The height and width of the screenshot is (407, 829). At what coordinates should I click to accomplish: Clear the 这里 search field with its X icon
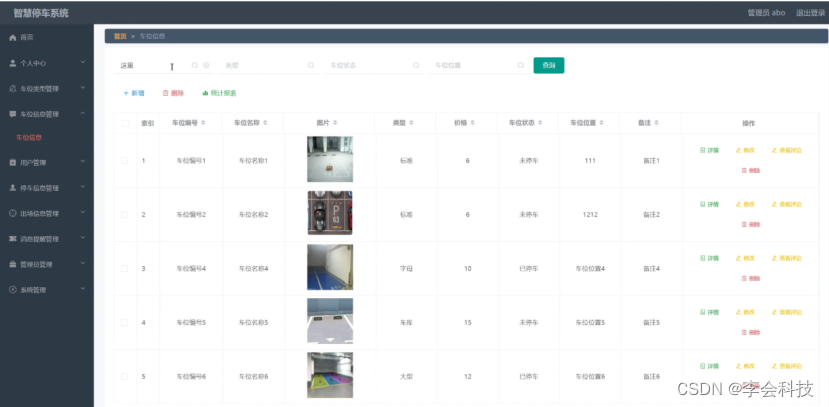click(206, 65)
